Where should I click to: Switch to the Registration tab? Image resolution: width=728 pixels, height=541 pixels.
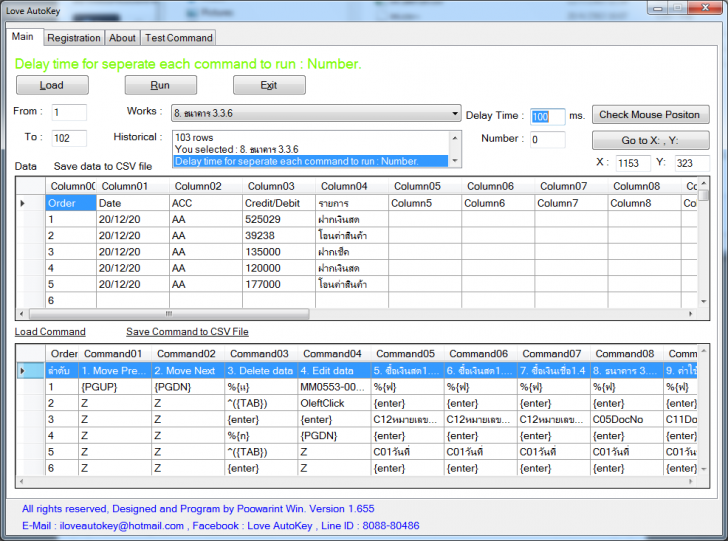(74, 38)
